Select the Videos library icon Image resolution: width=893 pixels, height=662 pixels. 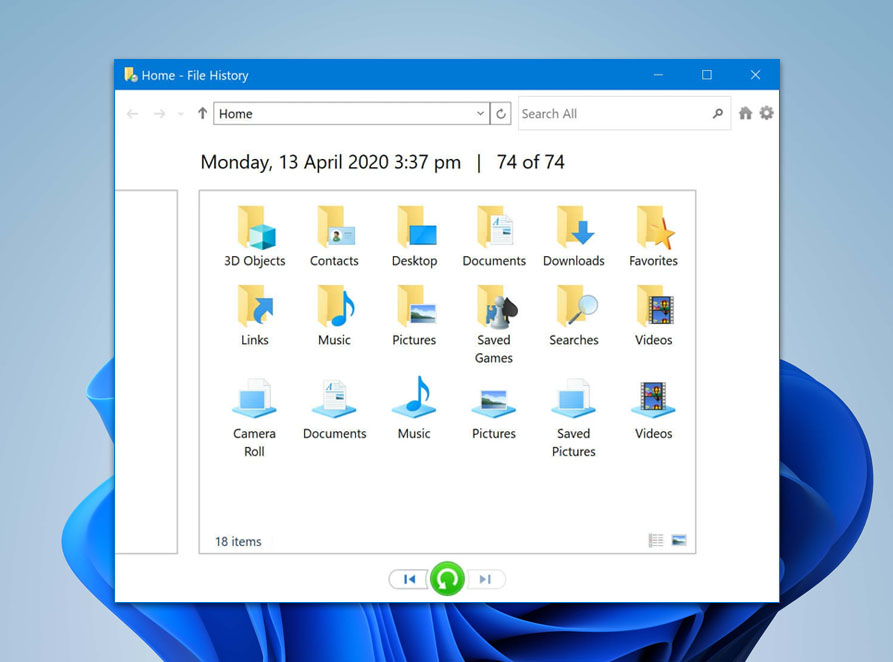(x=653, y=410)
